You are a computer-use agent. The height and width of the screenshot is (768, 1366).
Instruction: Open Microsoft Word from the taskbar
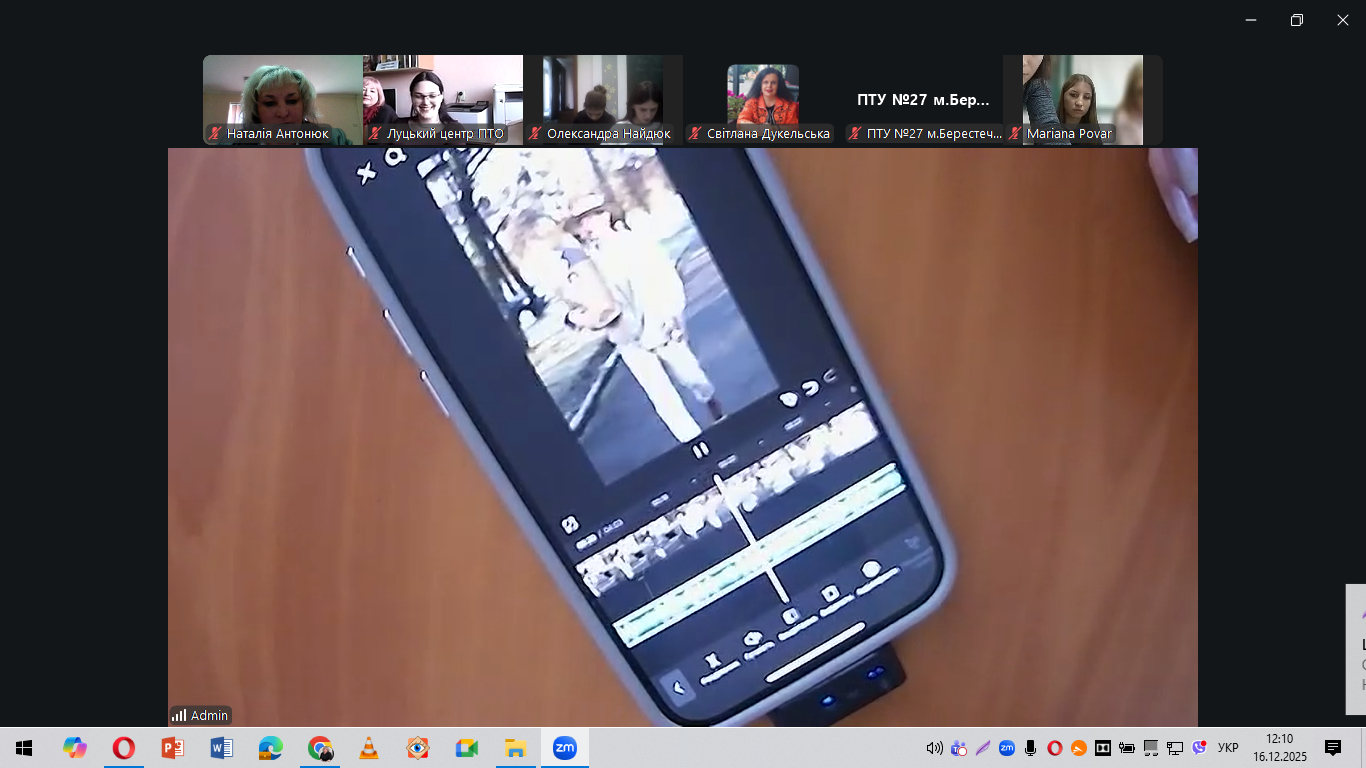[x=222, y=748]
